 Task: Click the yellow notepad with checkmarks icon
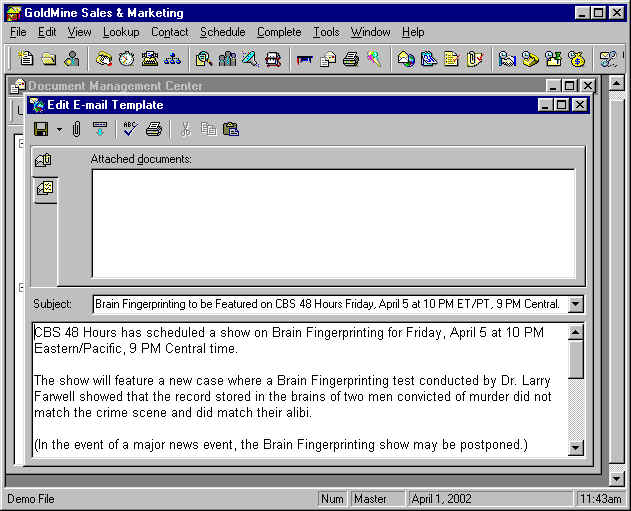tap(452, 59)
